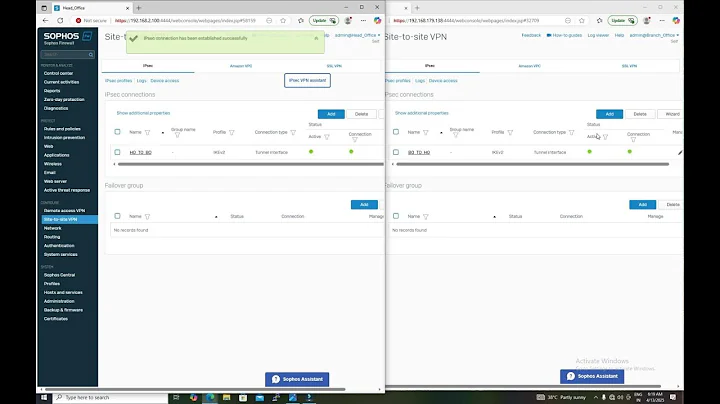The image size is (720, 404).
Task: Switch to SSL VPN tab in Head Office
Action: click(x=334, y=66)
